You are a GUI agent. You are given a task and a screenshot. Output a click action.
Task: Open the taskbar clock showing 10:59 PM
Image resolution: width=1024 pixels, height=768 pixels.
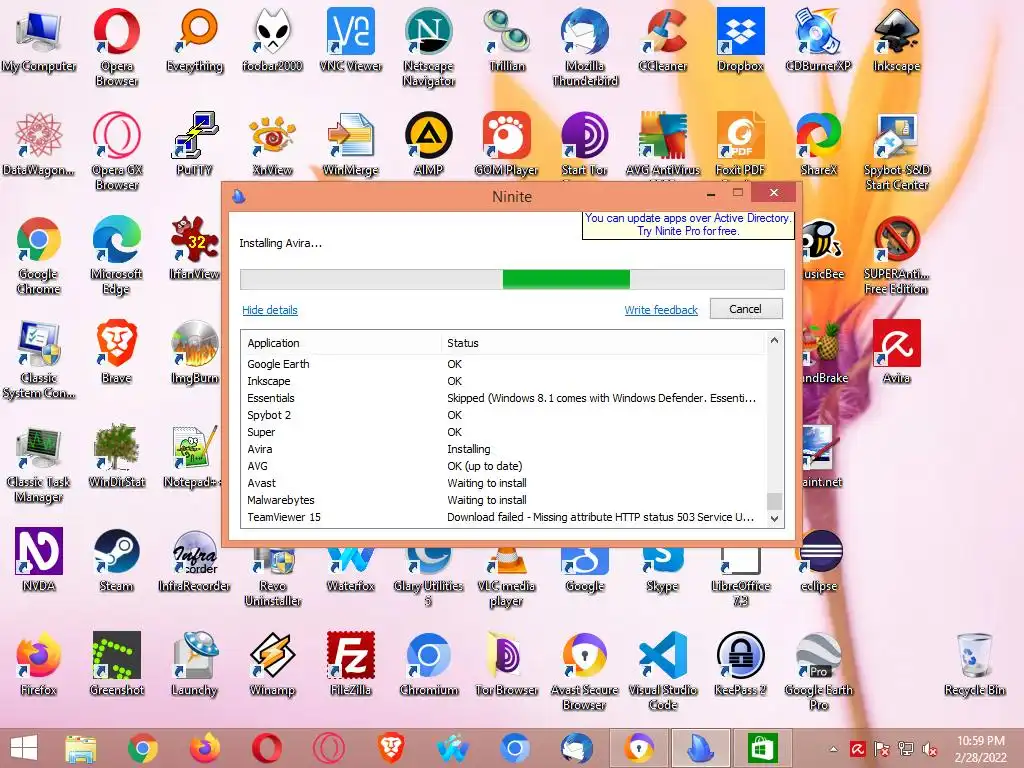(980, 749)
